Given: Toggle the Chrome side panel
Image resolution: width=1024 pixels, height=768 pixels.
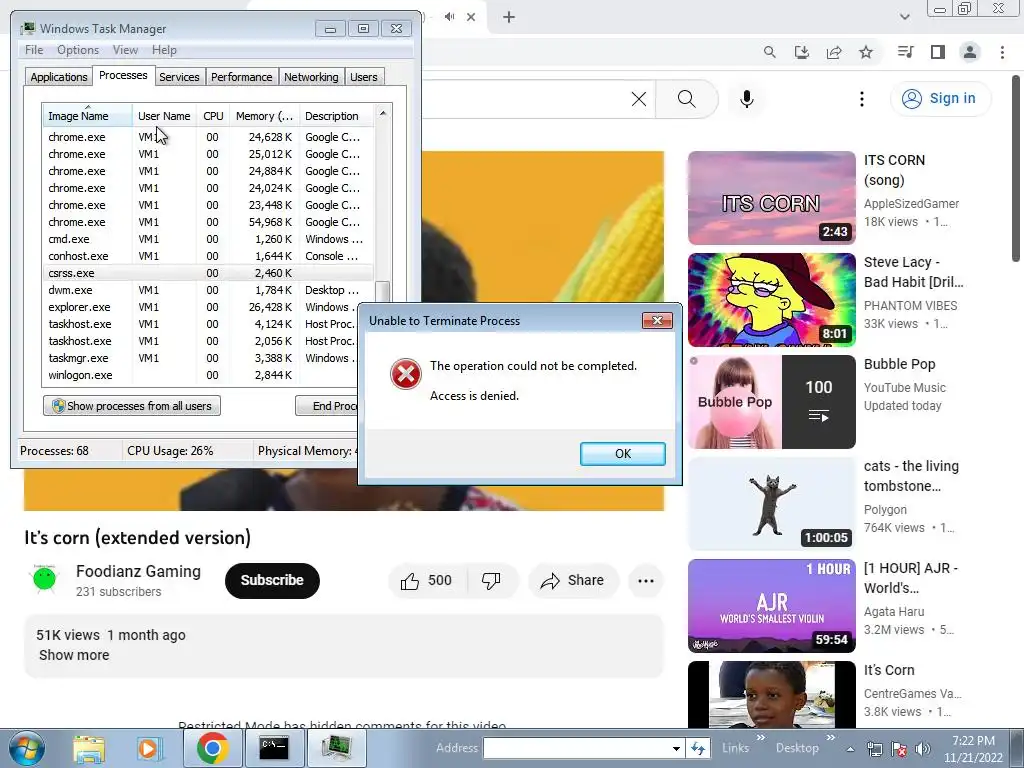Looking at the screenshot, I should (938, 52).
